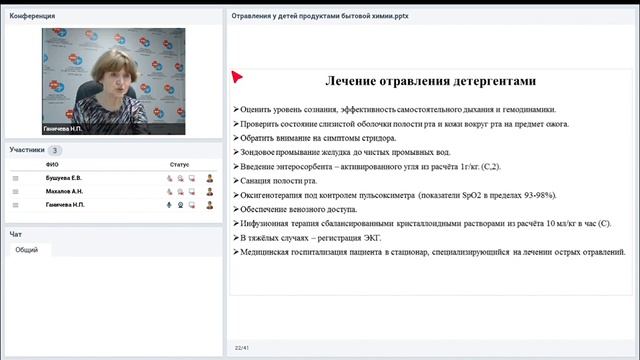Click slide counter 22/41

click(x=242, y=348)
